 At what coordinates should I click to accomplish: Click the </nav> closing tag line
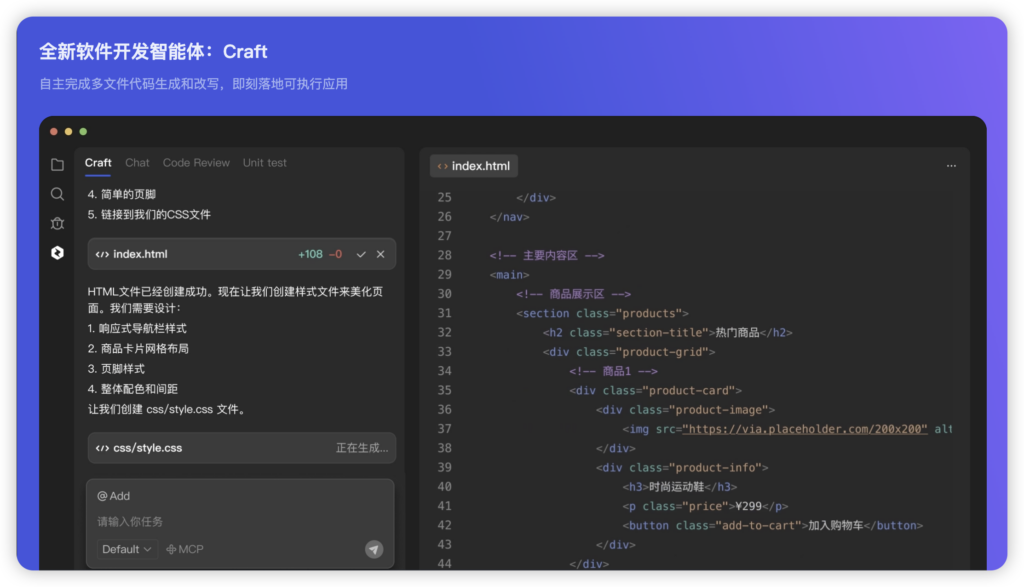coord(509,217)
